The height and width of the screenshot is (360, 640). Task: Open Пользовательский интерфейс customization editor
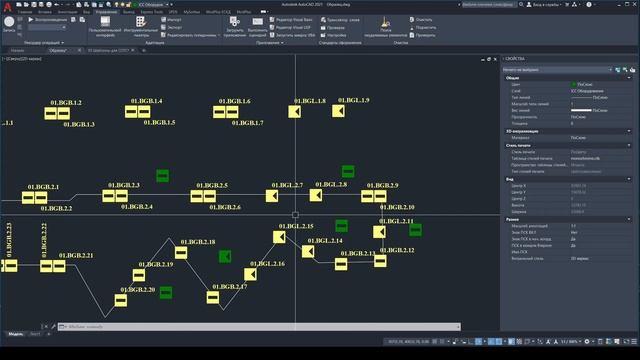pos(105,27)
